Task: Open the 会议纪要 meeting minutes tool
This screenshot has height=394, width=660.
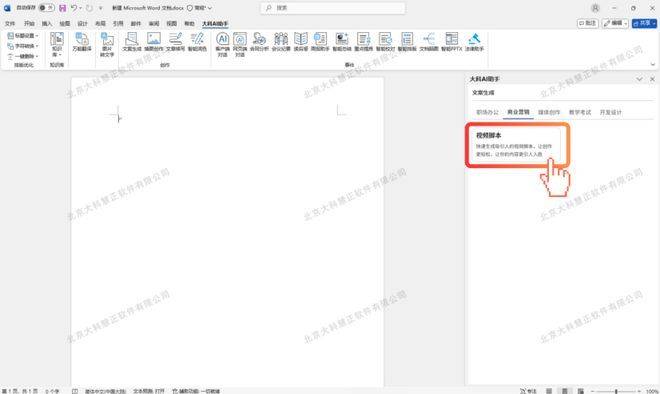Action: click(281, 42)
